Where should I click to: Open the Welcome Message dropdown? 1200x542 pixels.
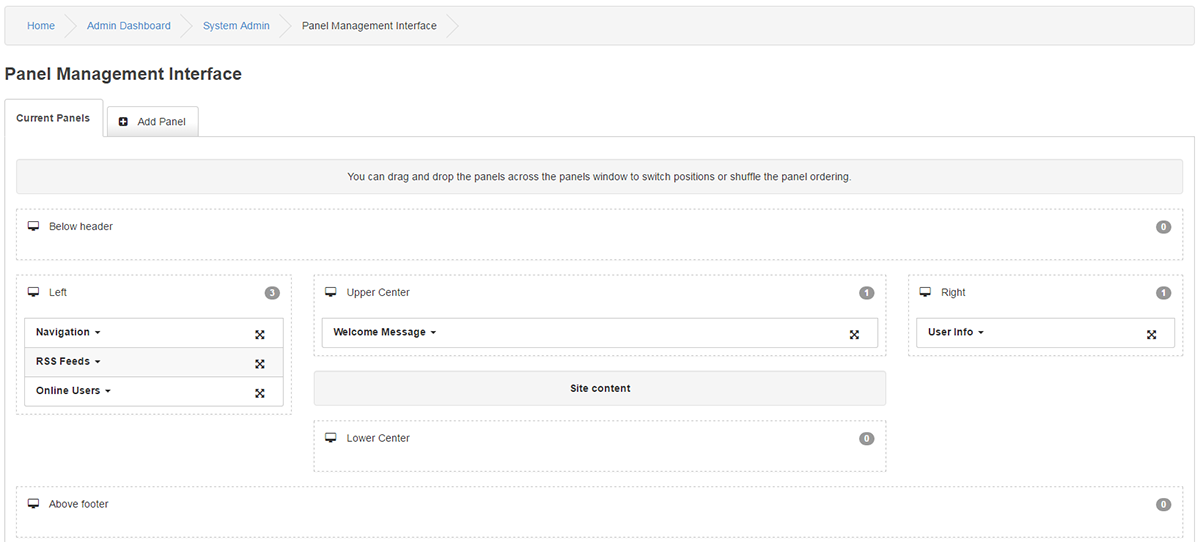[x=385, y=332]
